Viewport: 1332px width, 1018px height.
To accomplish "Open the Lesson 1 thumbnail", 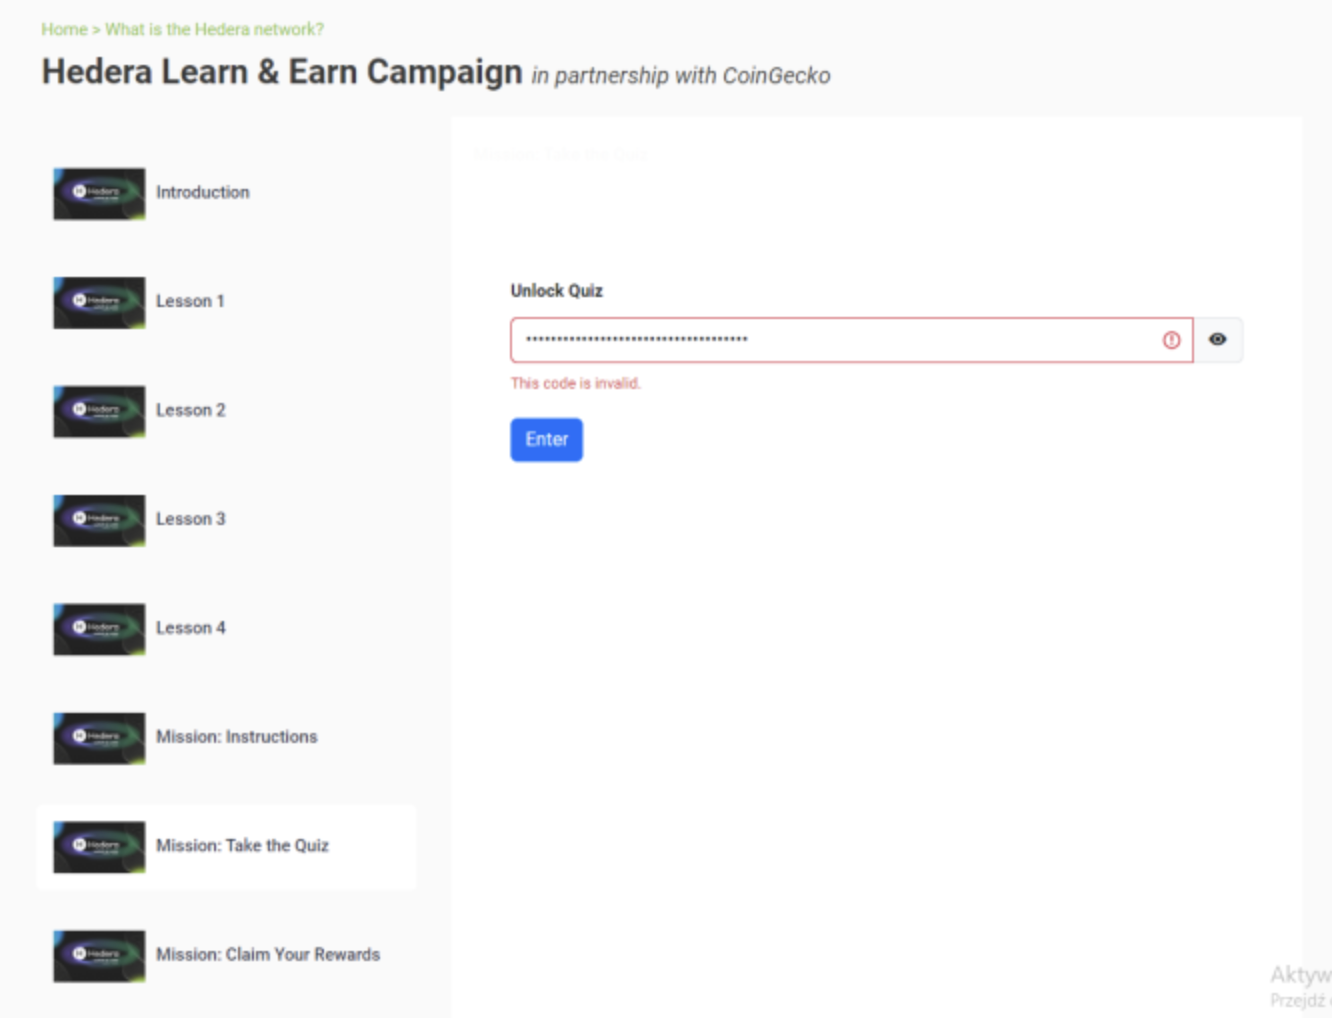I will point(99,302).
